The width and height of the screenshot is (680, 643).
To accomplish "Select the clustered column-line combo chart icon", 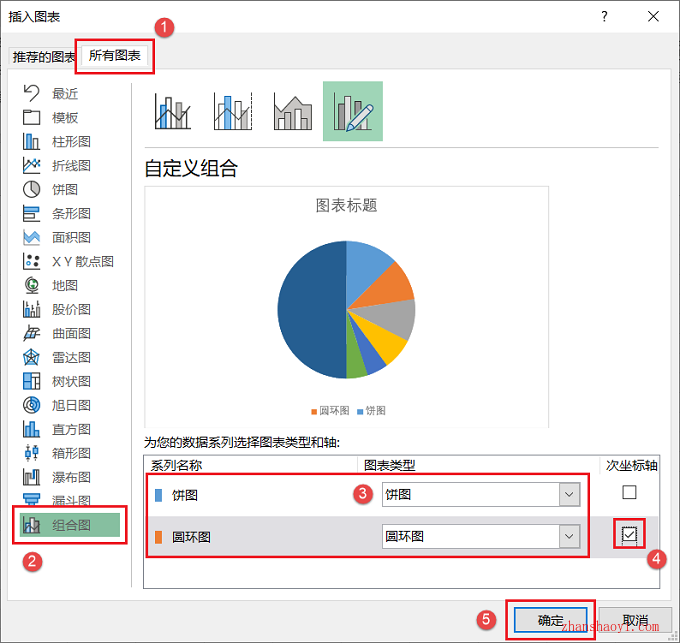I will pos(173,111).
